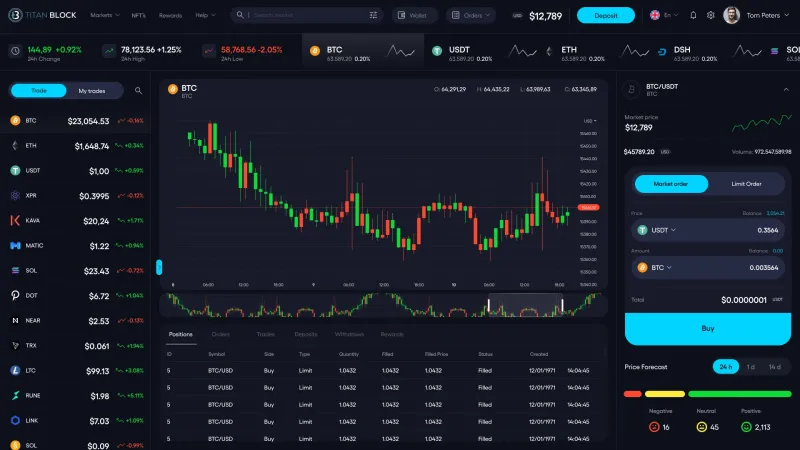Expand the Markets dropdown menu
The image size is (800, 450).
click(x=106, y=16)
